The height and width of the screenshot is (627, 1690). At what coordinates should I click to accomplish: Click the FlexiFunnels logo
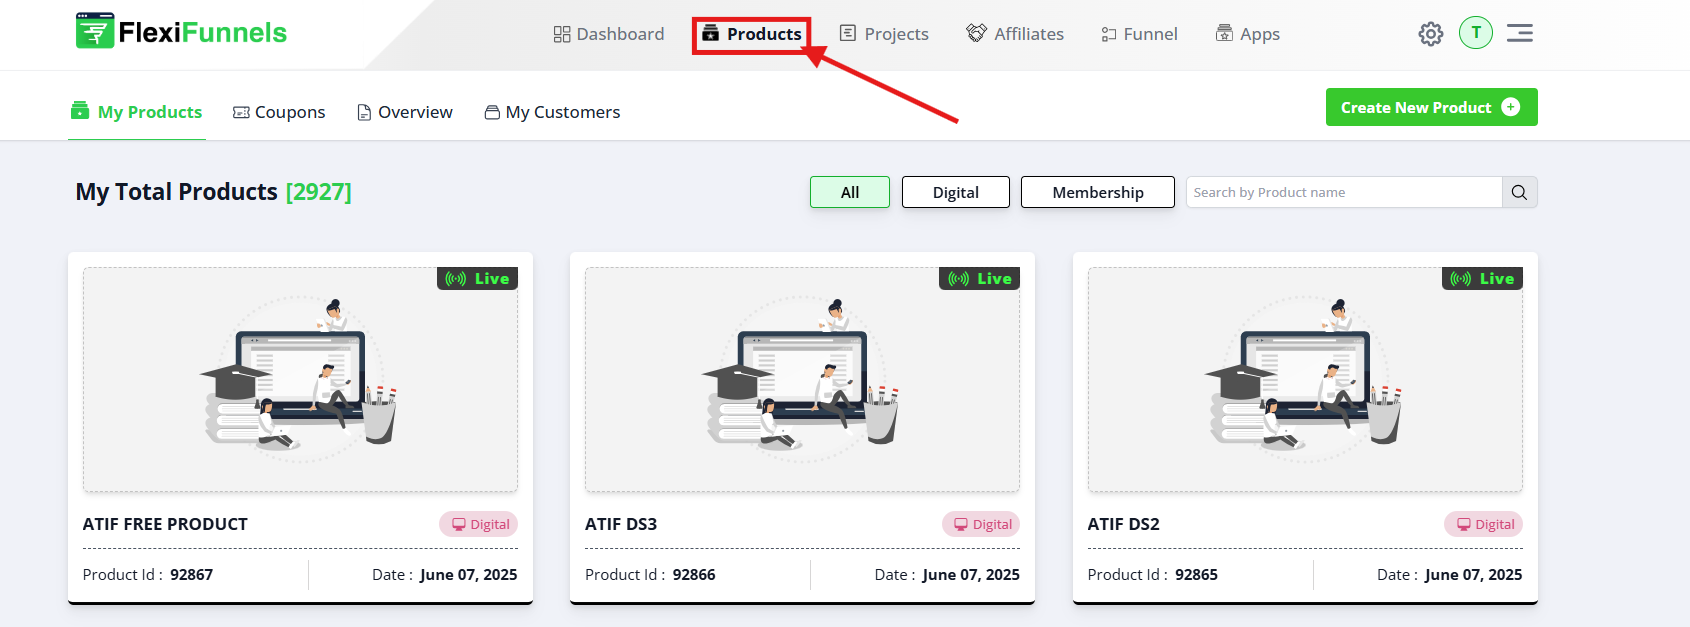coord(181,32)
